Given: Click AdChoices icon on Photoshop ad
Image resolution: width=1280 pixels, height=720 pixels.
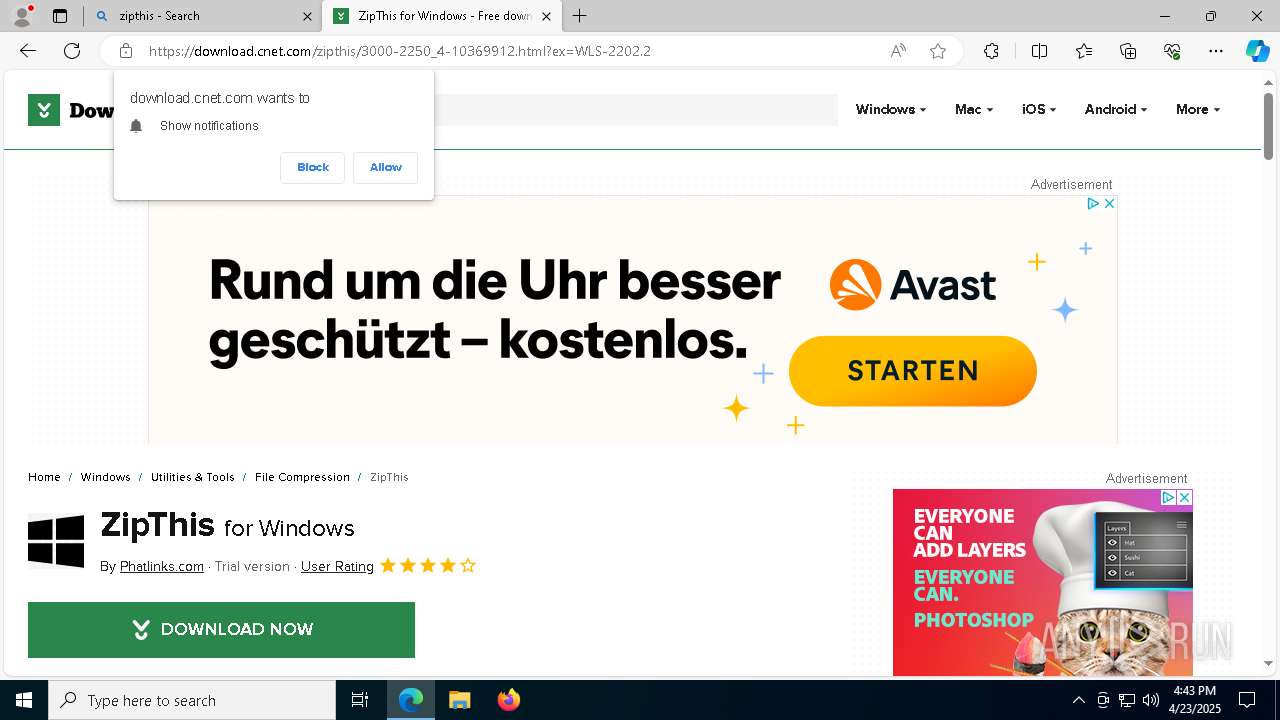Looking at the screenshot, I should [1168, 497].
